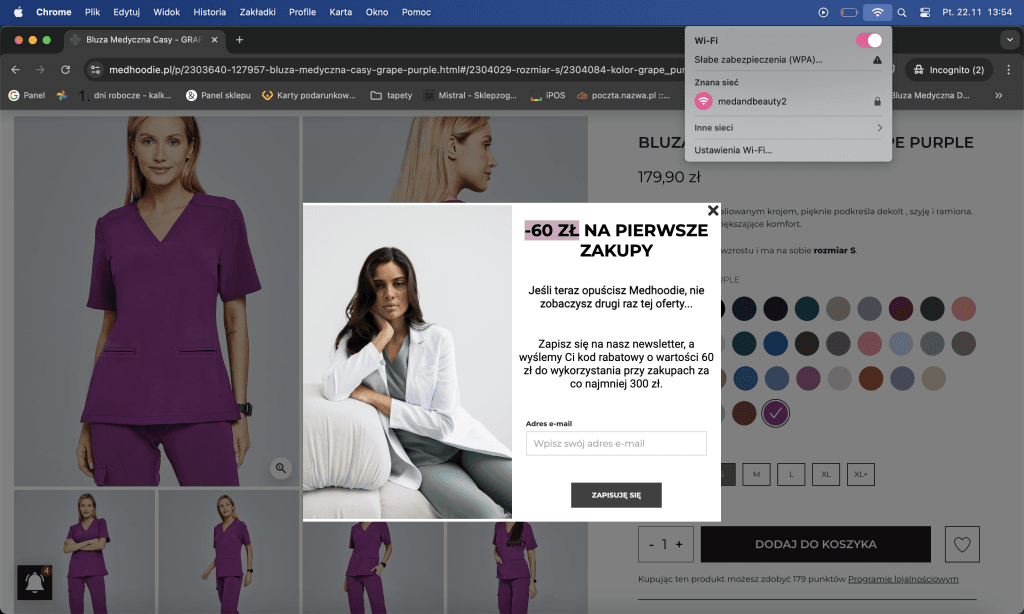Turn off the Wi-Fi switch
This screenshot has height=614, width=1024.
868,40
